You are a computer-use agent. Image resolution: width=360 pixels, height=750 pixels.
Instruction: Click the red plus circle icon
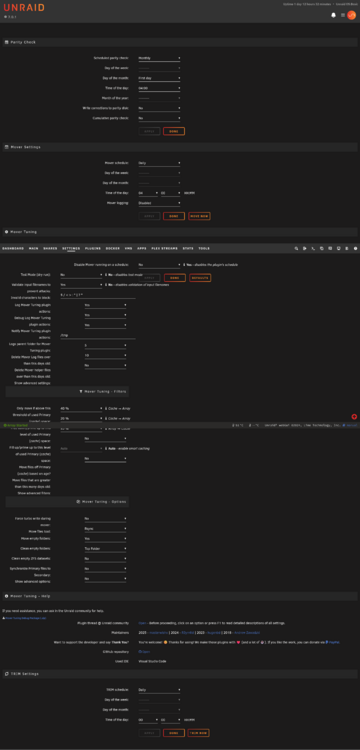[x=354, y=417]
